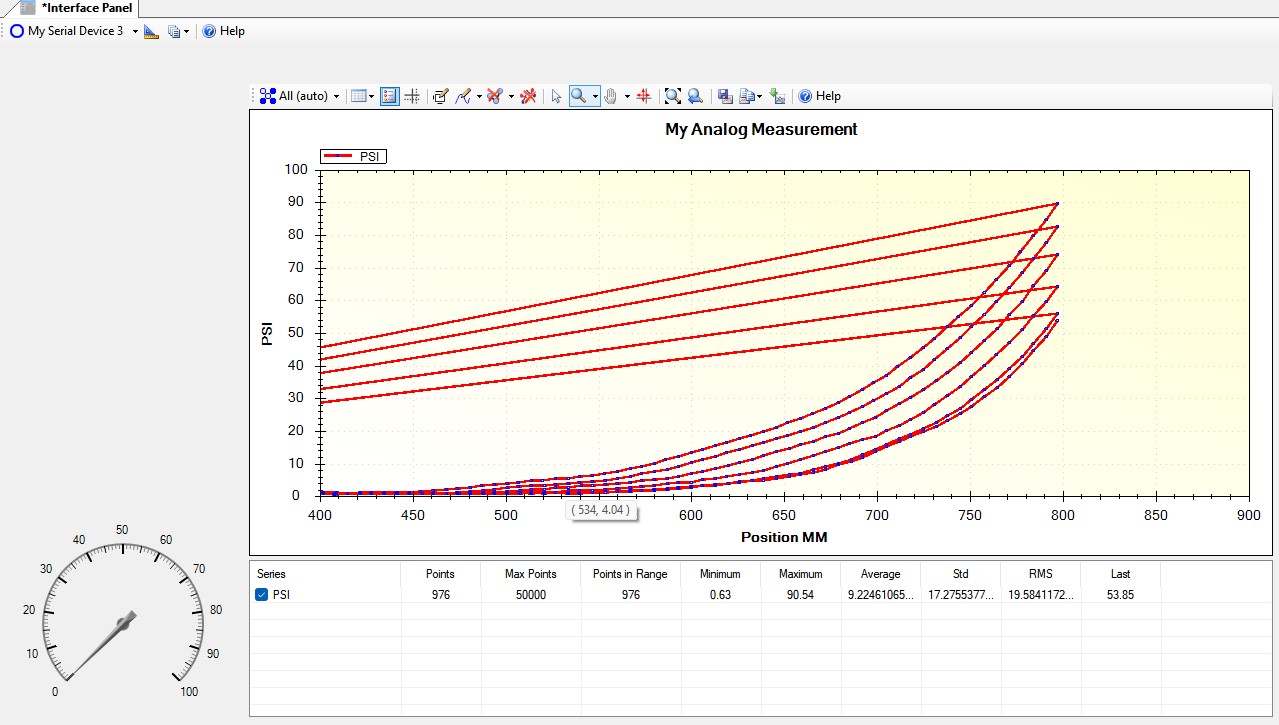This screenshot has width=1279, height=725.
Task: Select the Average value cell 9.22461065
Action: 880,595
